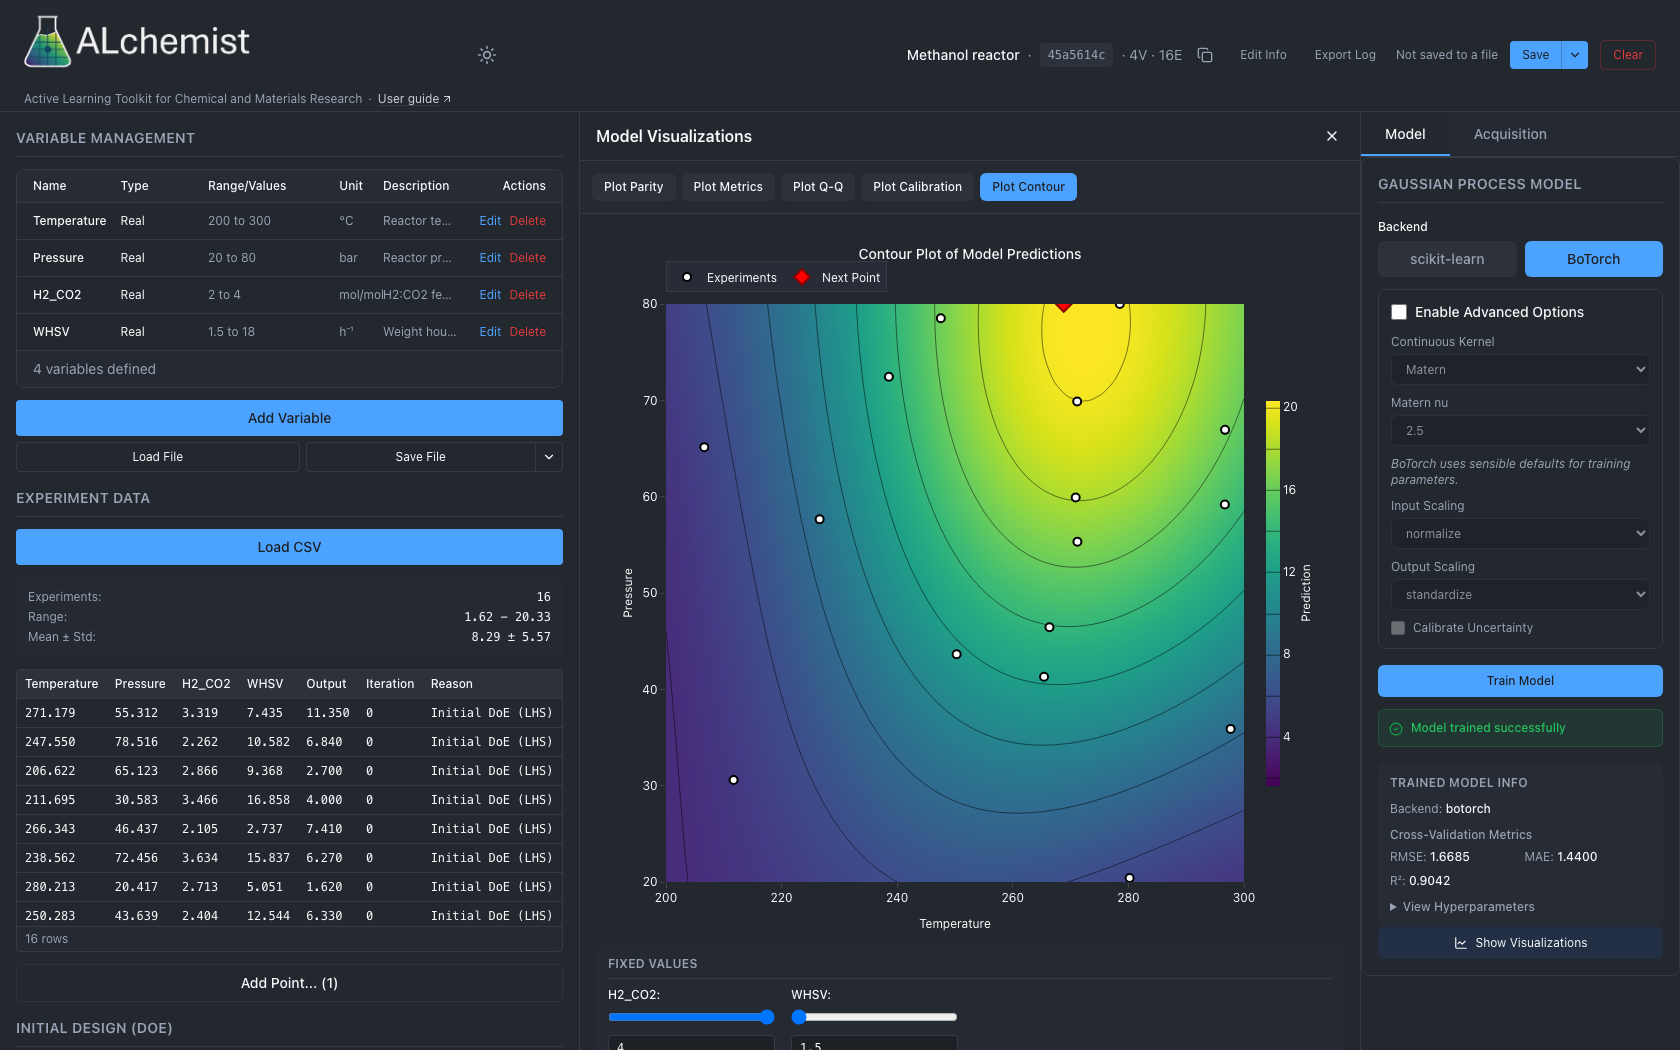
Task: Open the Output Scaling dropdown
Action: (1520, 595)
